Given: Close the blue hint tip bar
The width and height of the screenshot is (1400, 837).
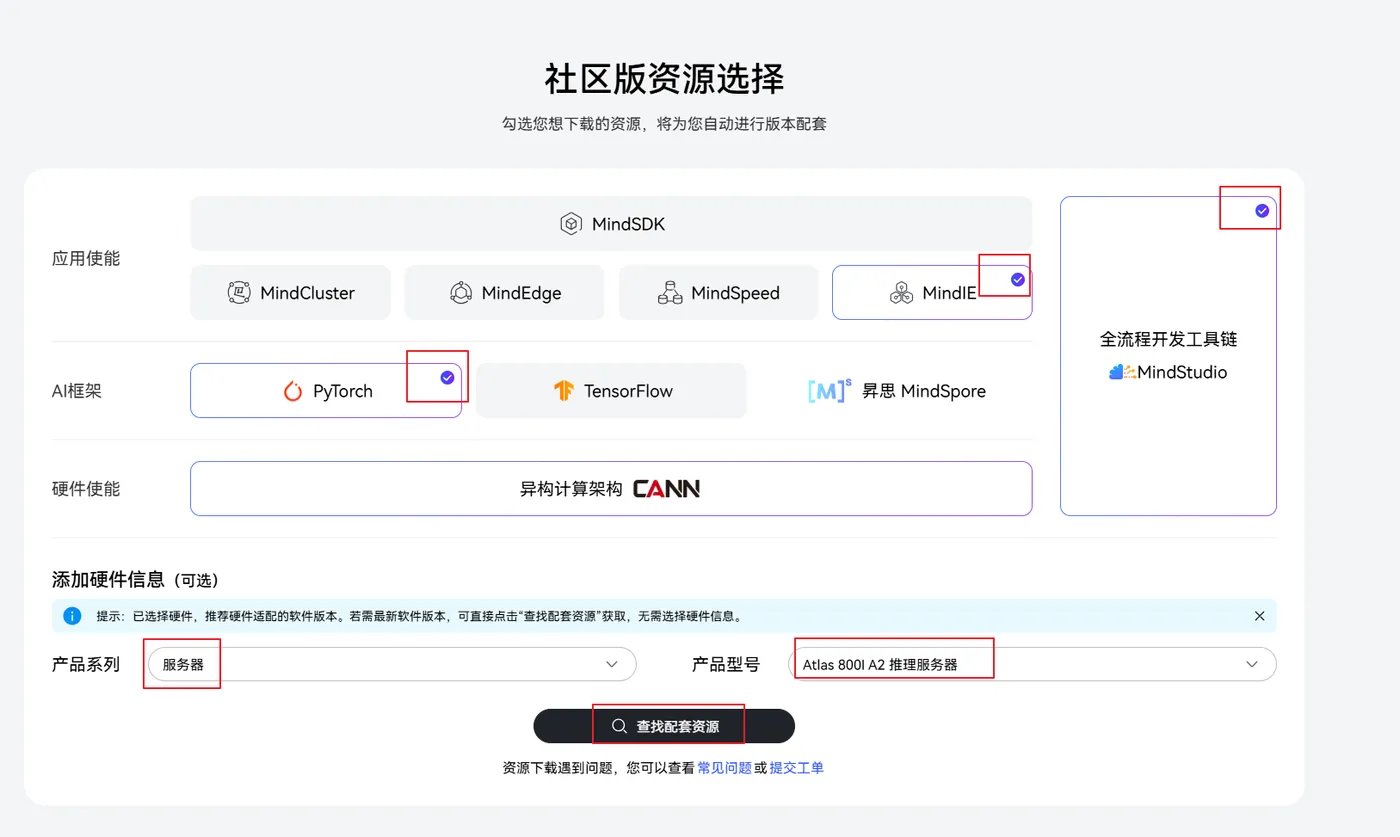Looking at the screenshot, I should pyautogui.click(x=1260, y=616).
